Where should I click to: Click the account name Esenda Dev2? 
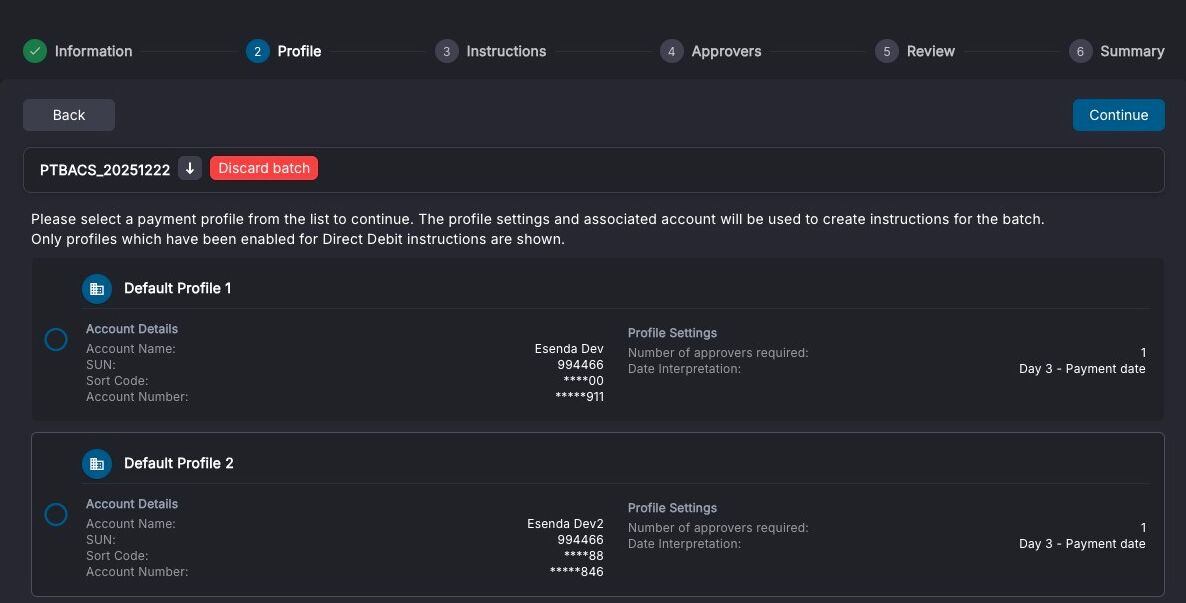coord(565,524)
